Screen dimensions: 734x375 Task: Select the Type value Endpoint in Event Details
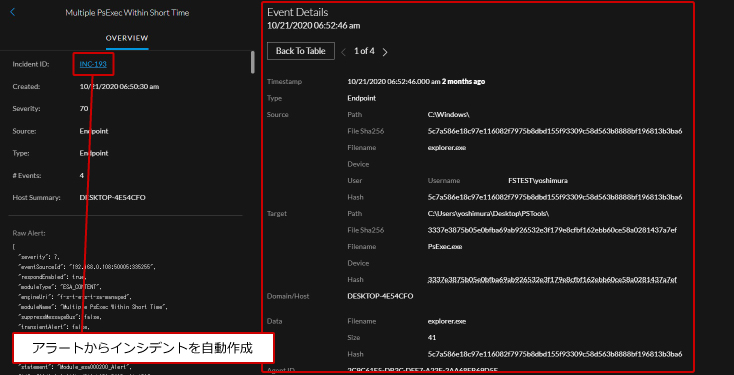361,98
